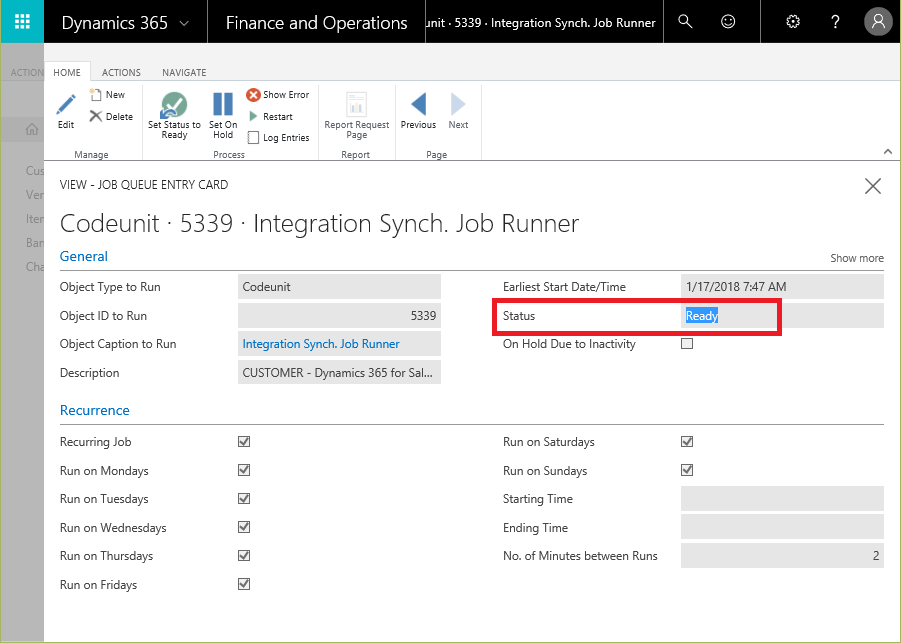Click Set On Hold

223,115
